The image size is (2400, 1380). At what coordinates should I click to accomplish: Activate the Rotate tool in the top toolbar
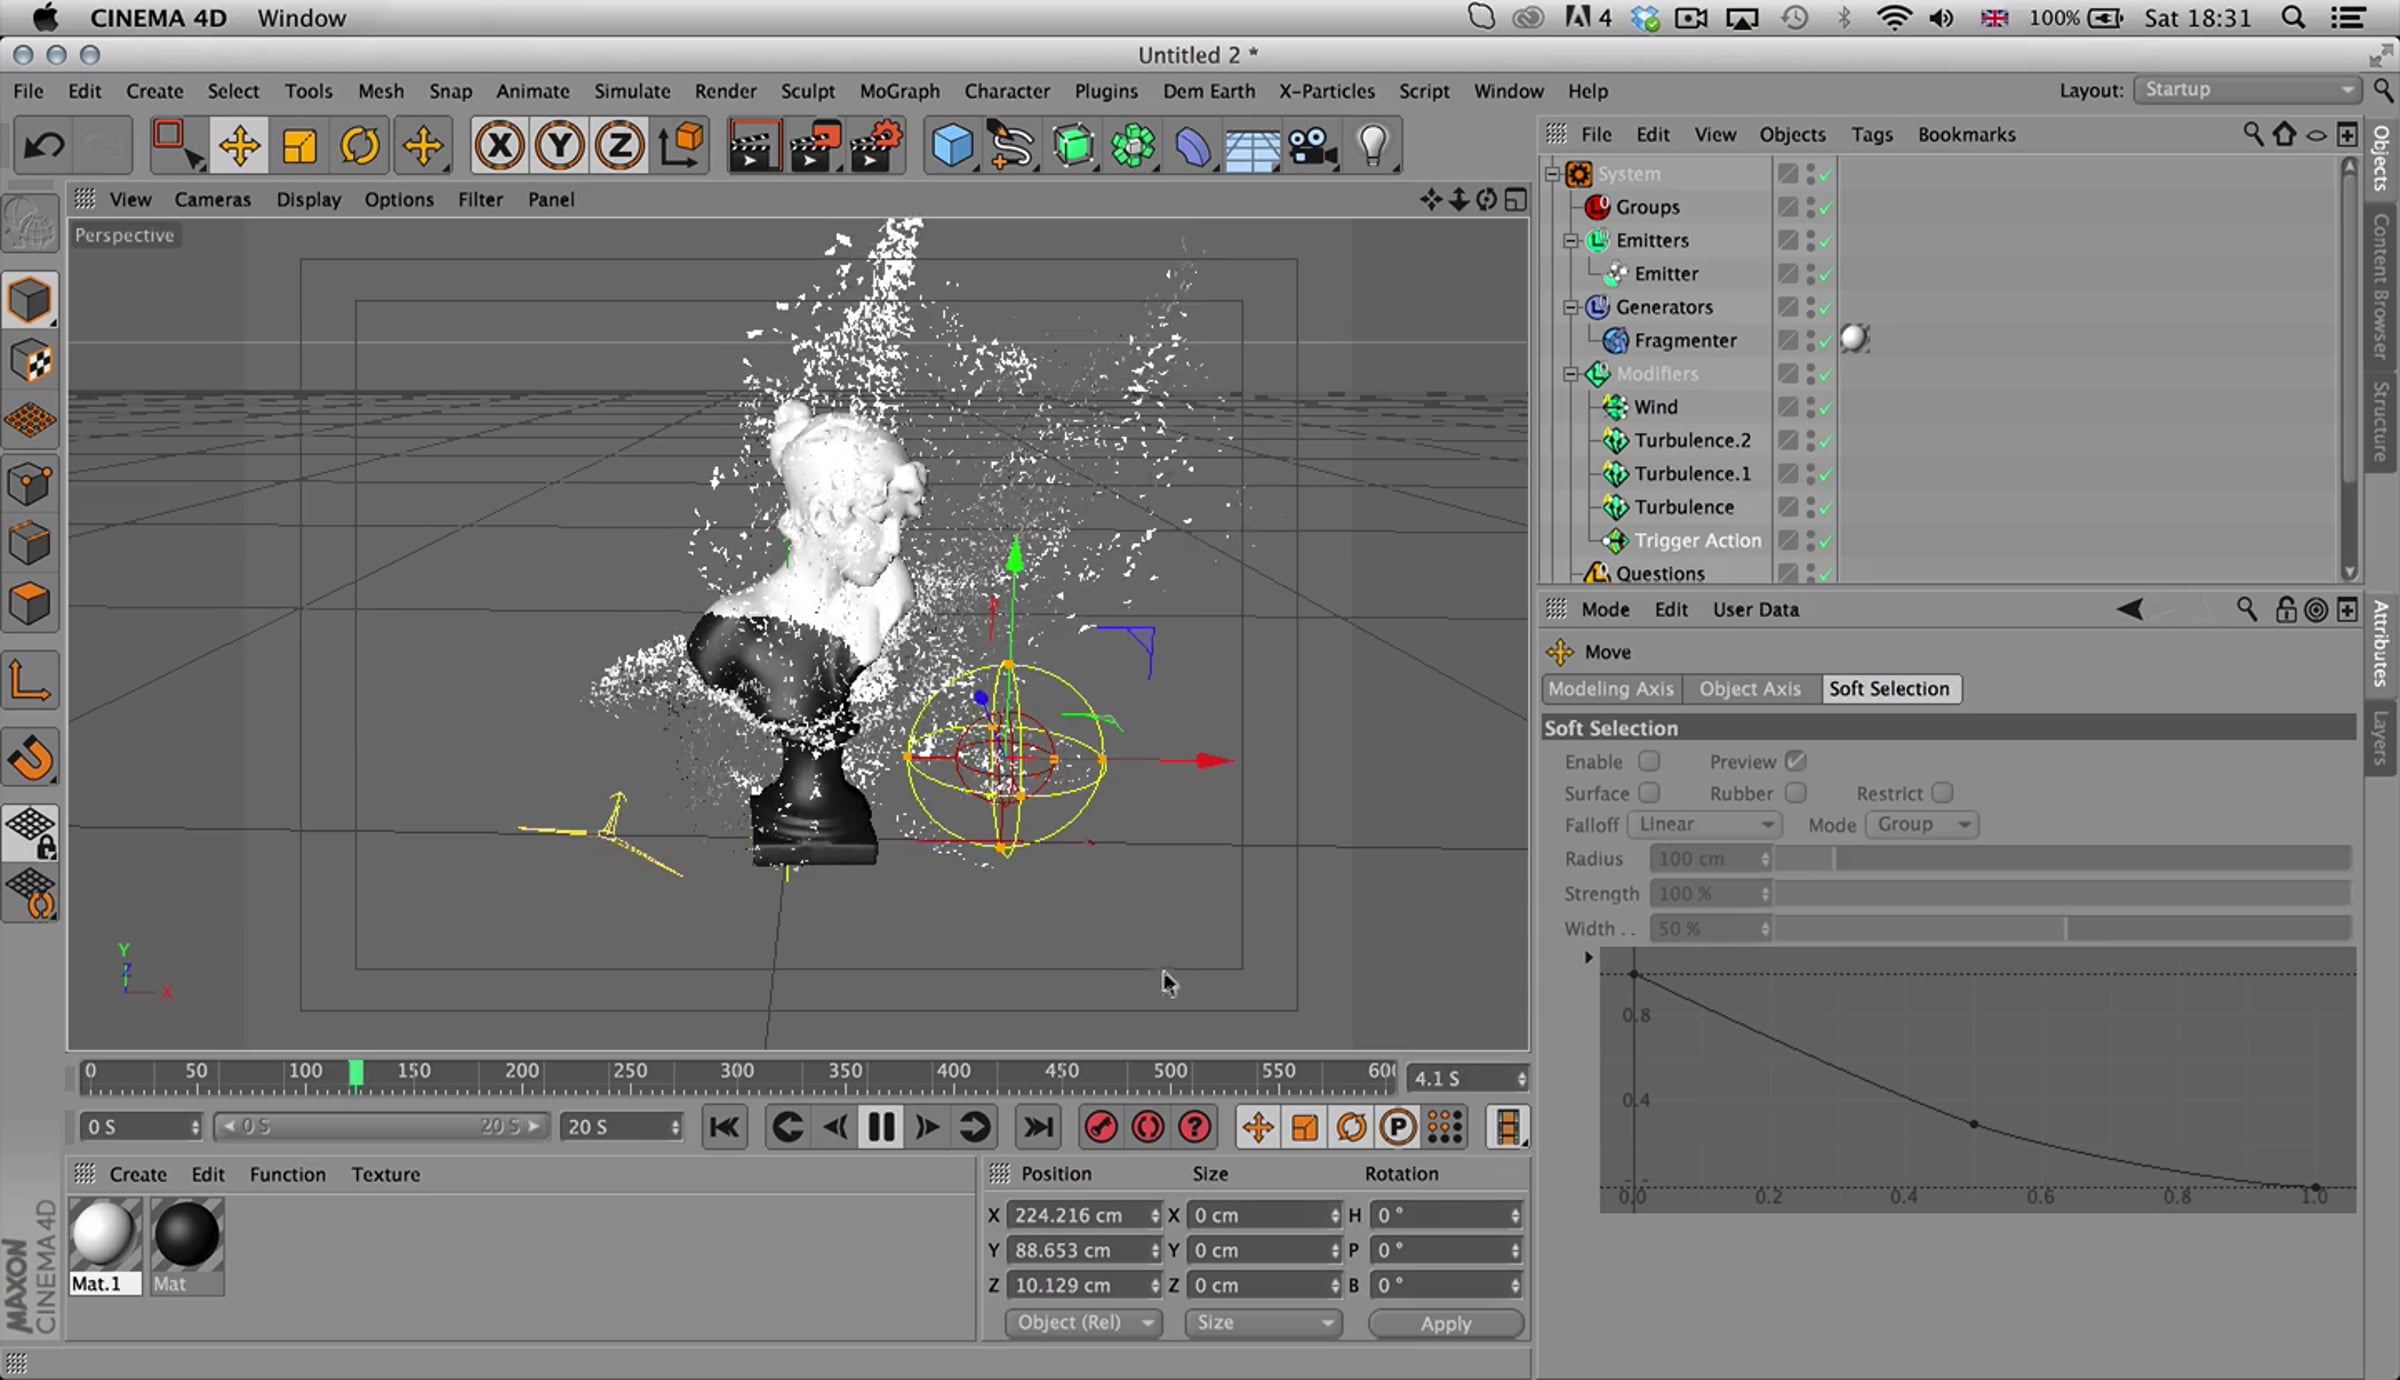[x=360, y=146]
